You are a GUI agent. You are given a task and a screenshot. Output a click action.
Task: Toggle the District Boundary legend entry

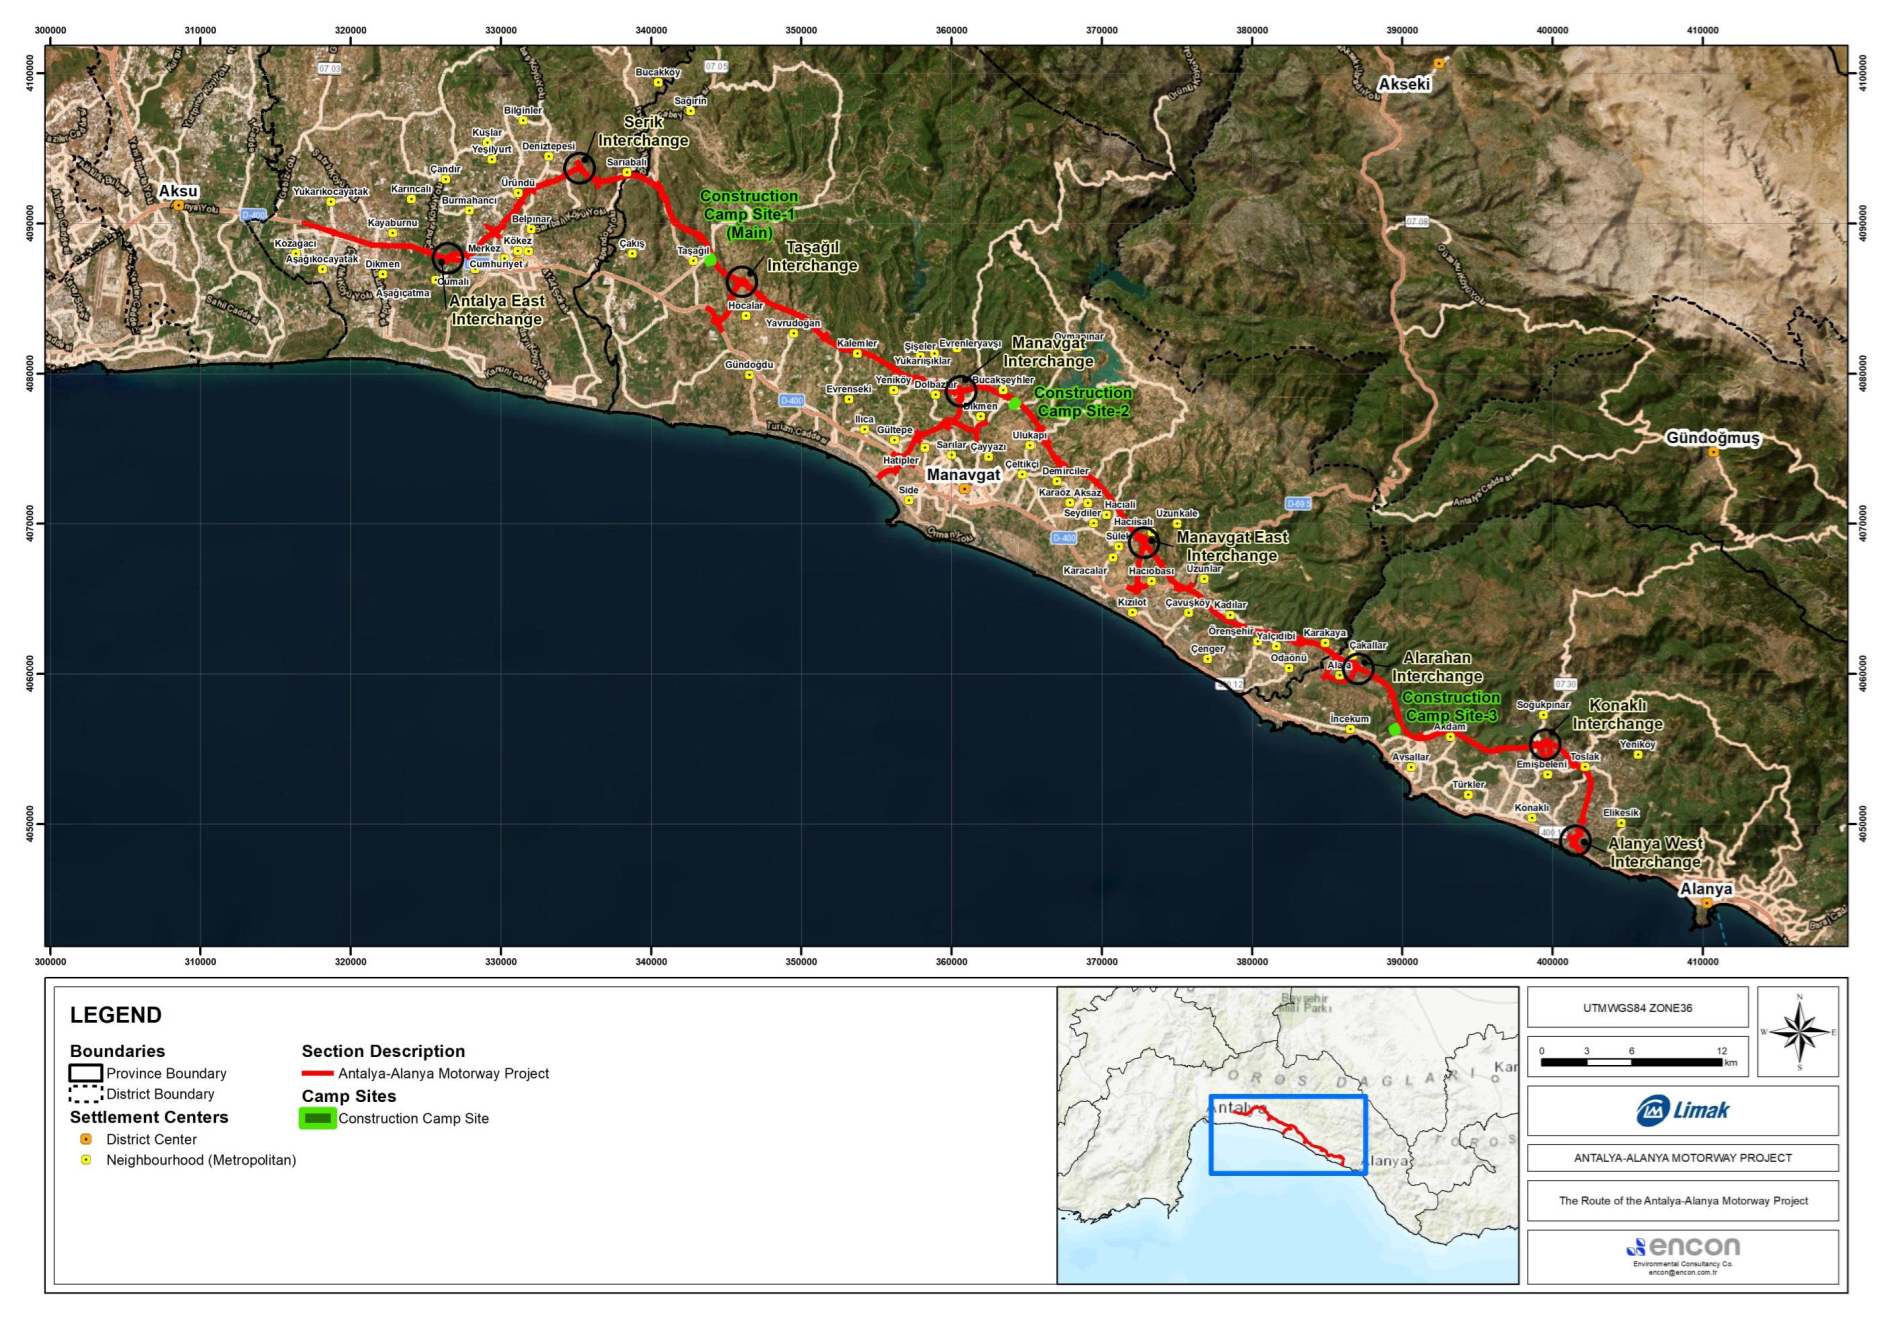pos(85,1094)
